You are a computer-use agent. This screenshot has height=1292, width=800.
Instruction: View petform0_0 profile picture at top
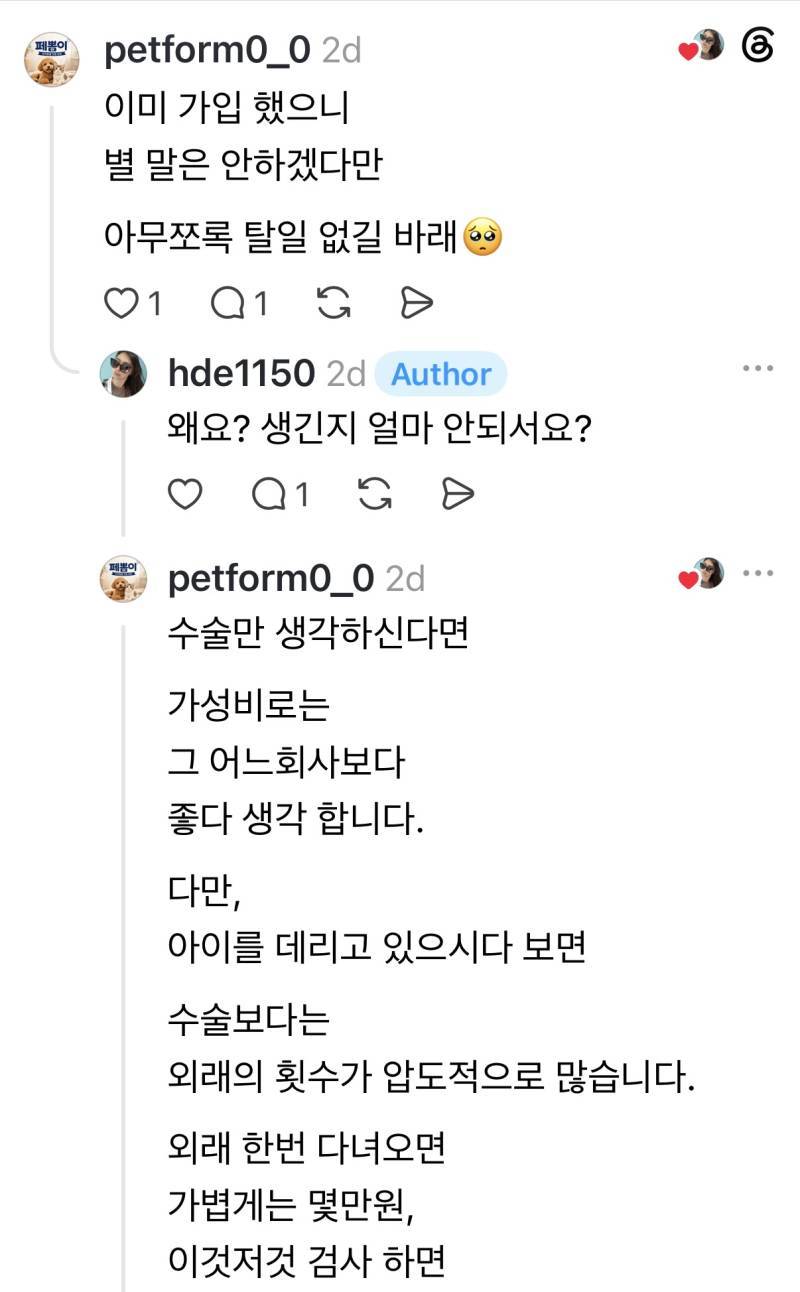51,60
